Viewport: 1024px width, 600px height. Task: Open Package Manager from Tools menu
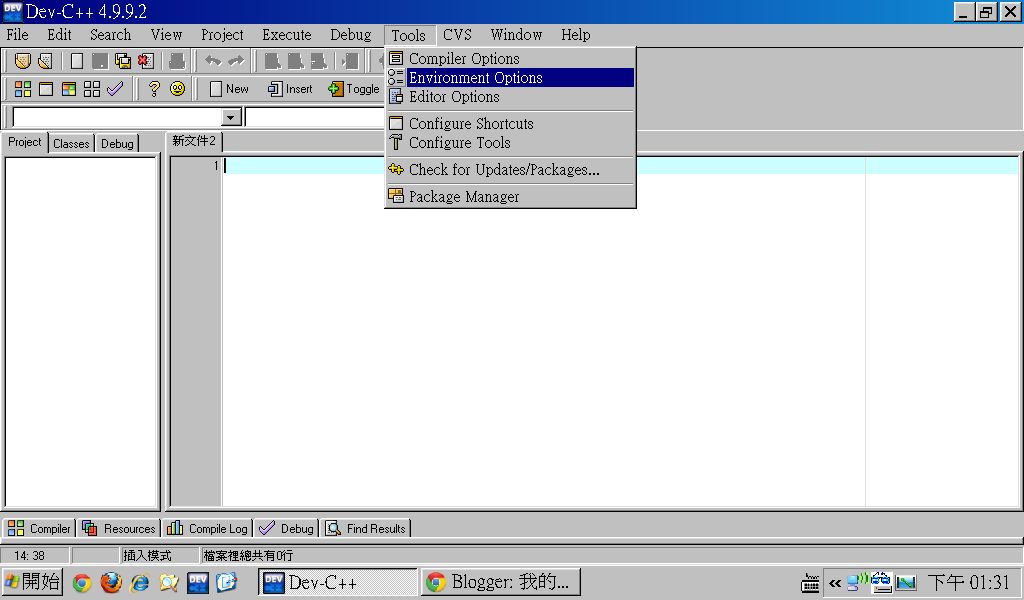click(510, 197)
